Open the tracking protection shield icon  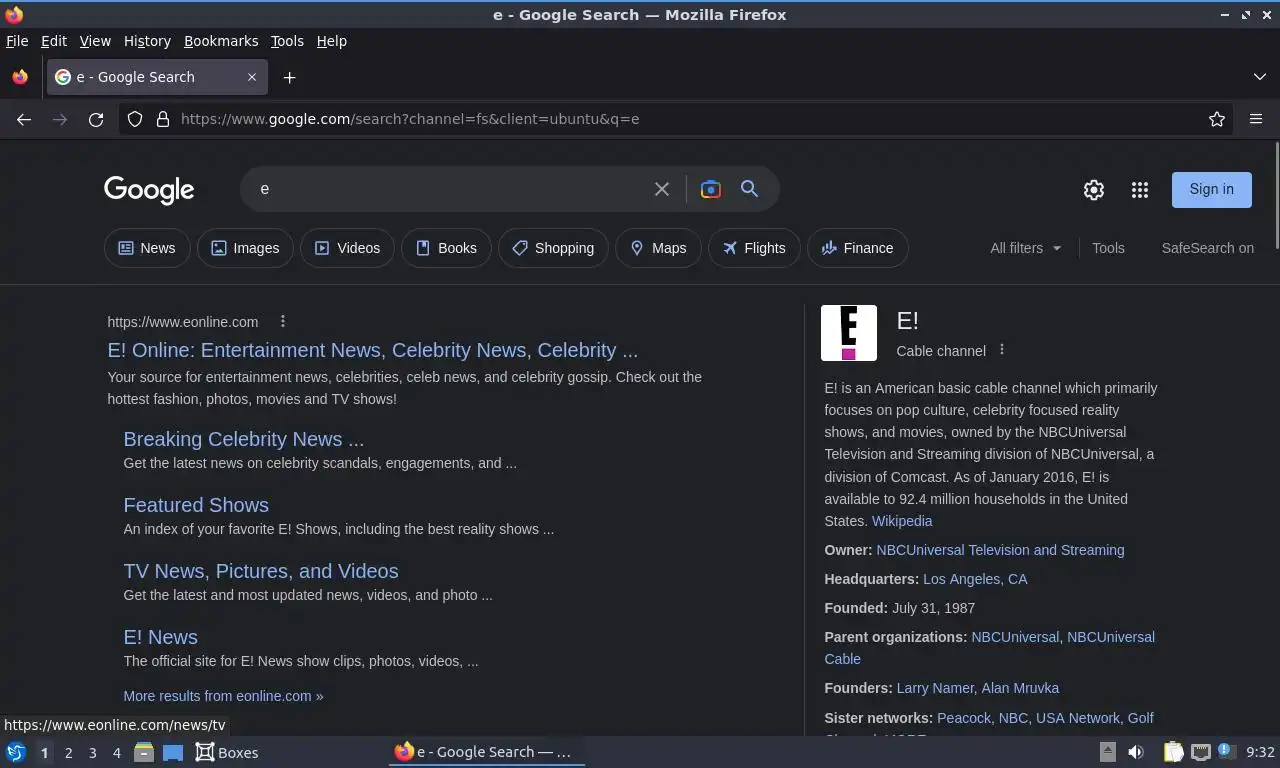(135, 119)
